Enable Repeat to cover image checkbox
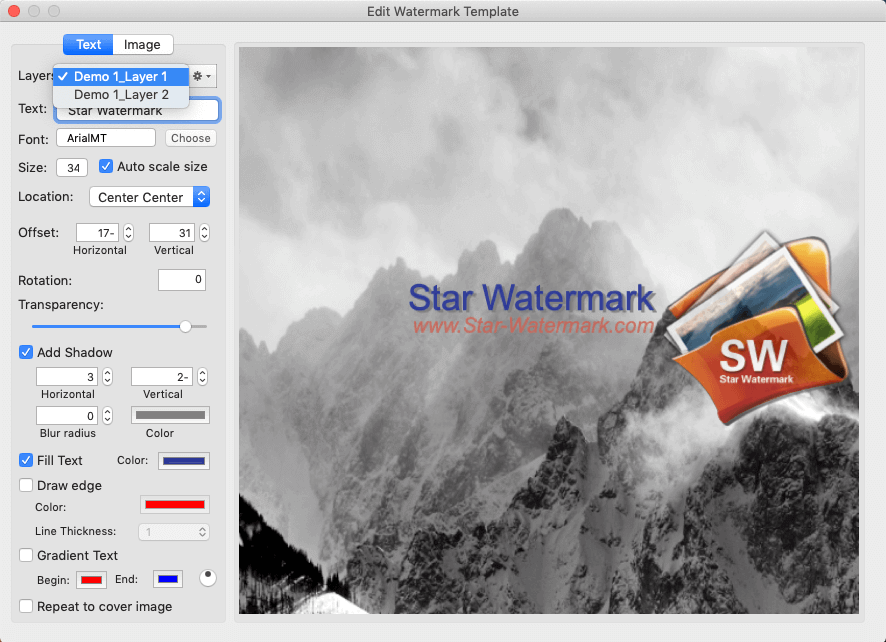 tap(26, 606)
